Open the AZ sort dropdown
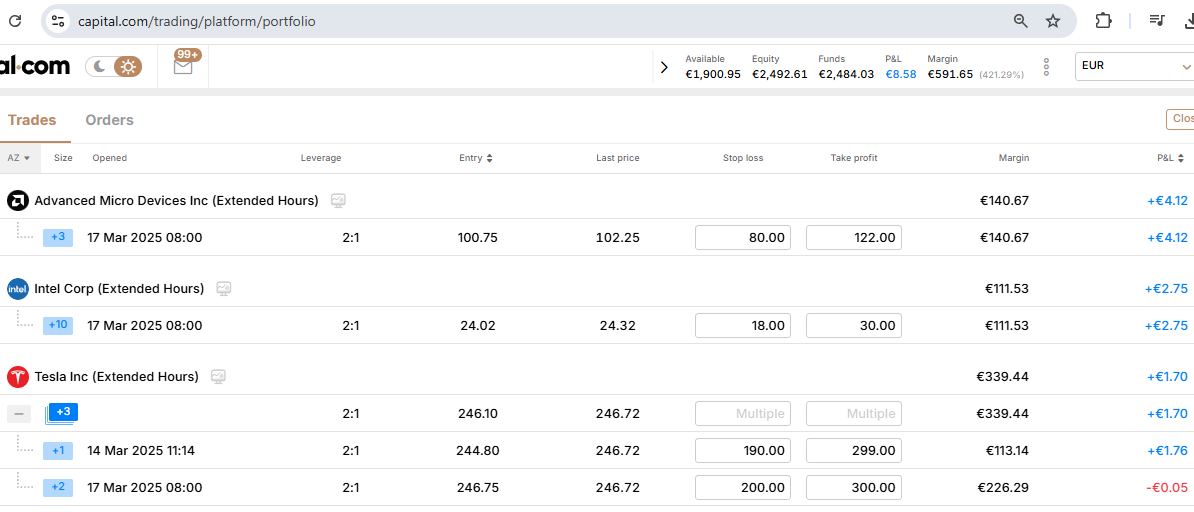 19,158
